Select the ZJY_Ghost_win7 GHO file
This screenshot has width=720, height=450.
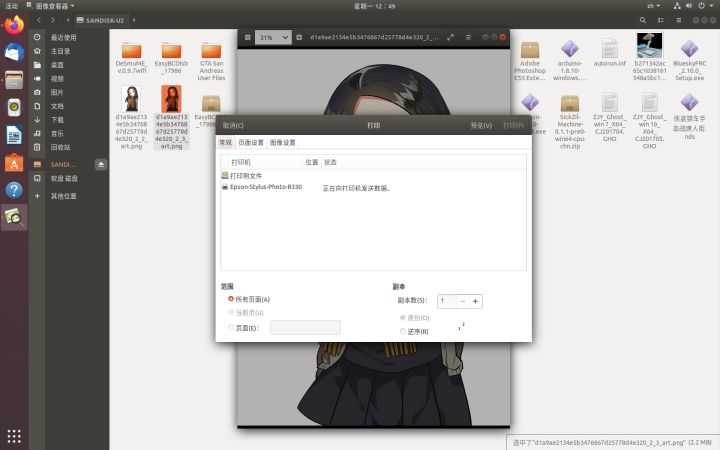609,117
